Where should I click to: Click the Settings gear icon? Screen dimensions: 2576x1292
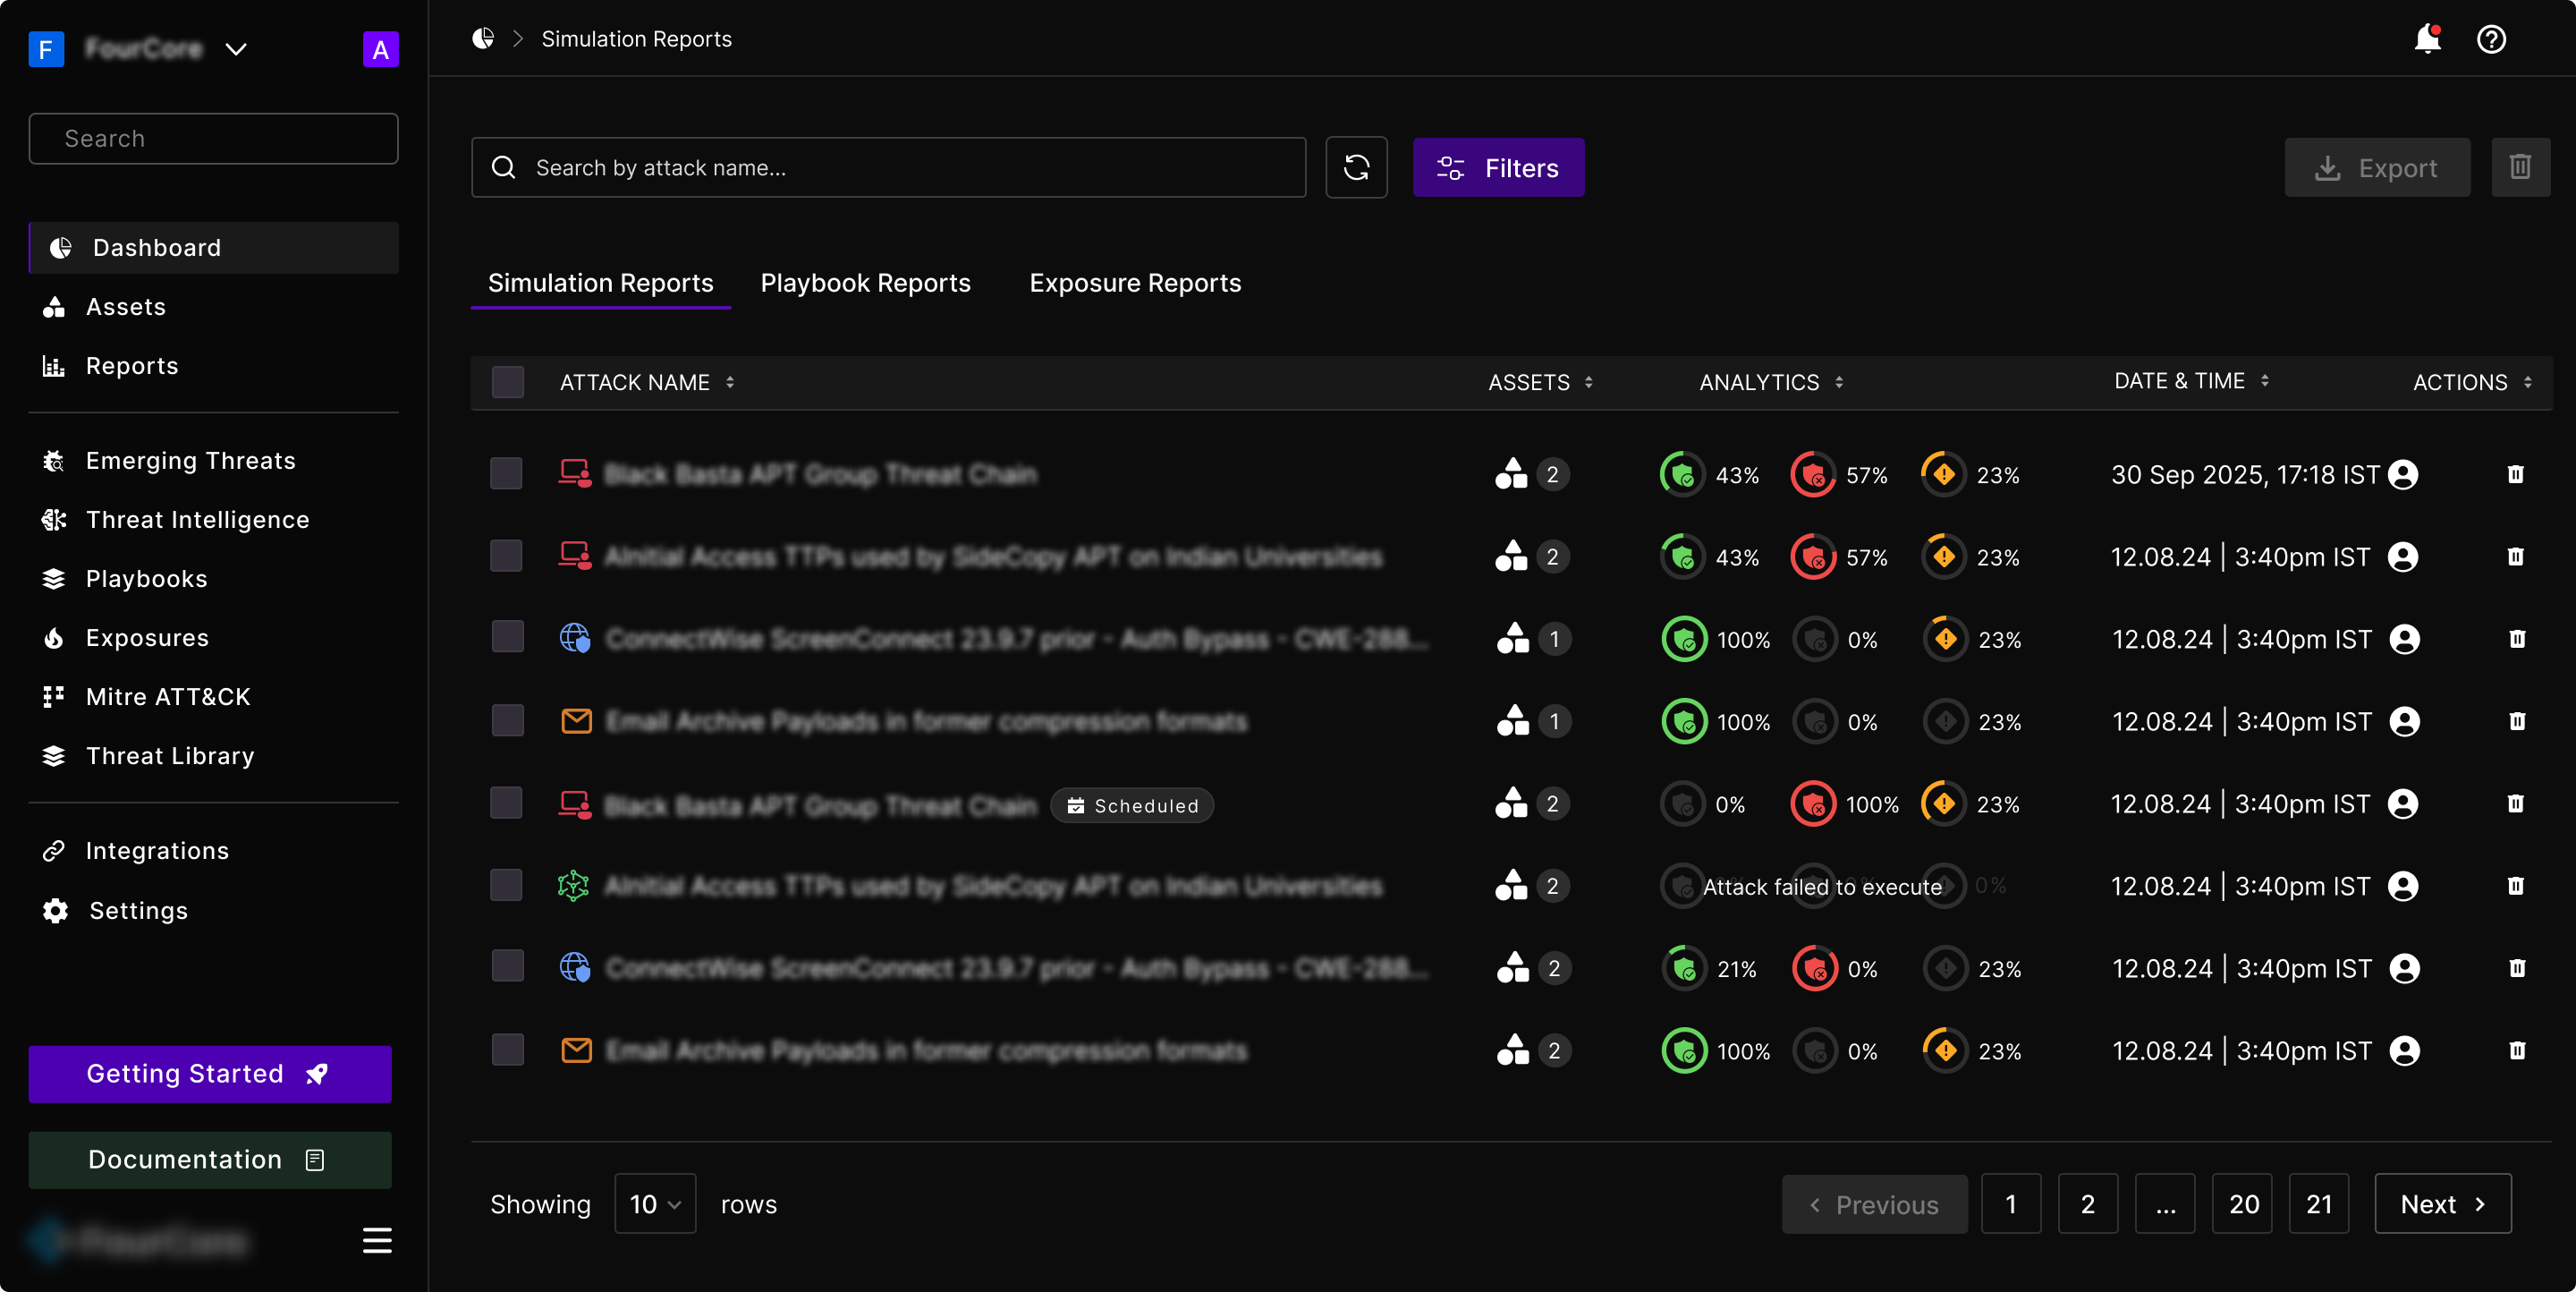click(x=55, y=910)
